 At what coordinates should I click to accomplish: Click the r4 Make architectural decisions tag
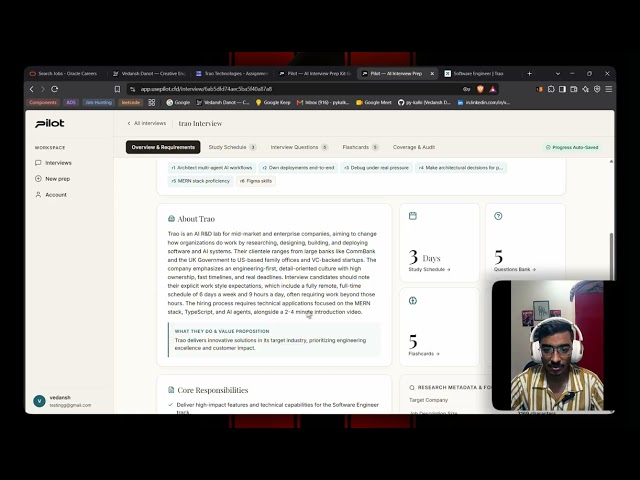pos(460,168)
